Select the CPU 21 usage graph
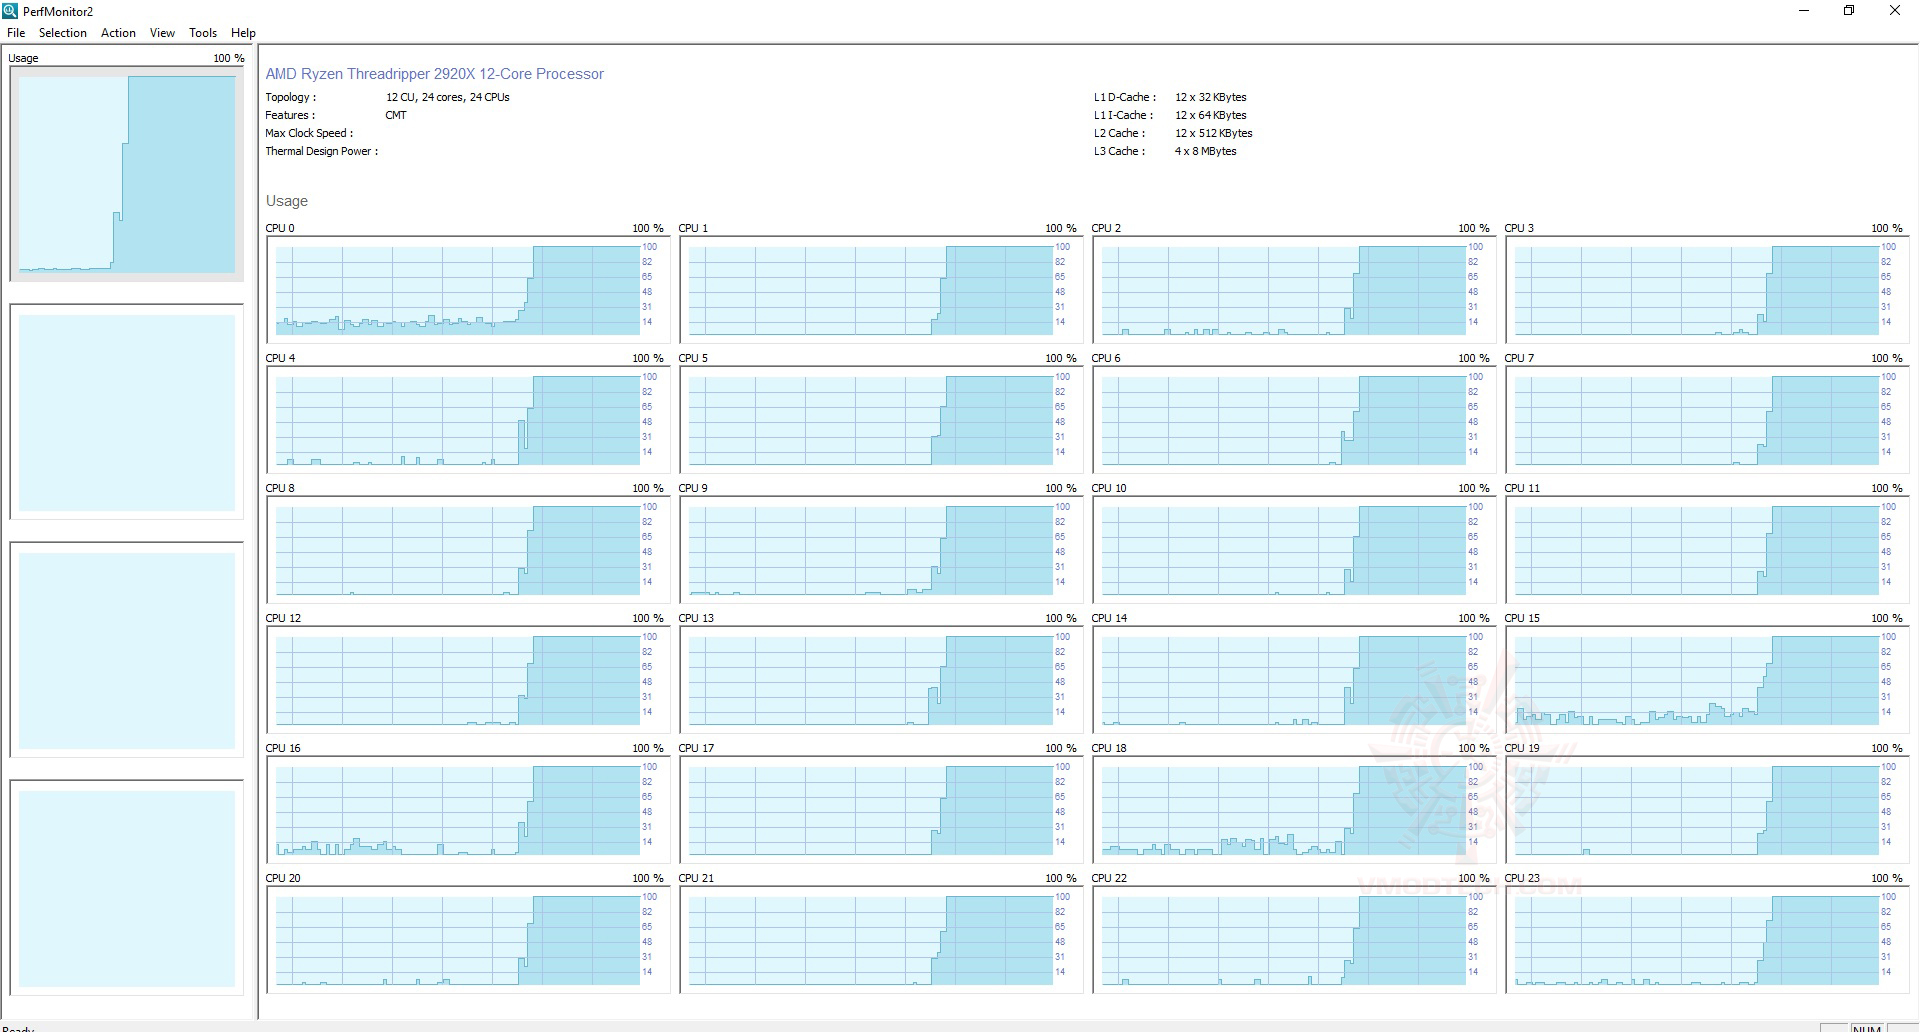Viewport: 1920px width, 1032px height. pyautogui.click(x=881, y=940)
